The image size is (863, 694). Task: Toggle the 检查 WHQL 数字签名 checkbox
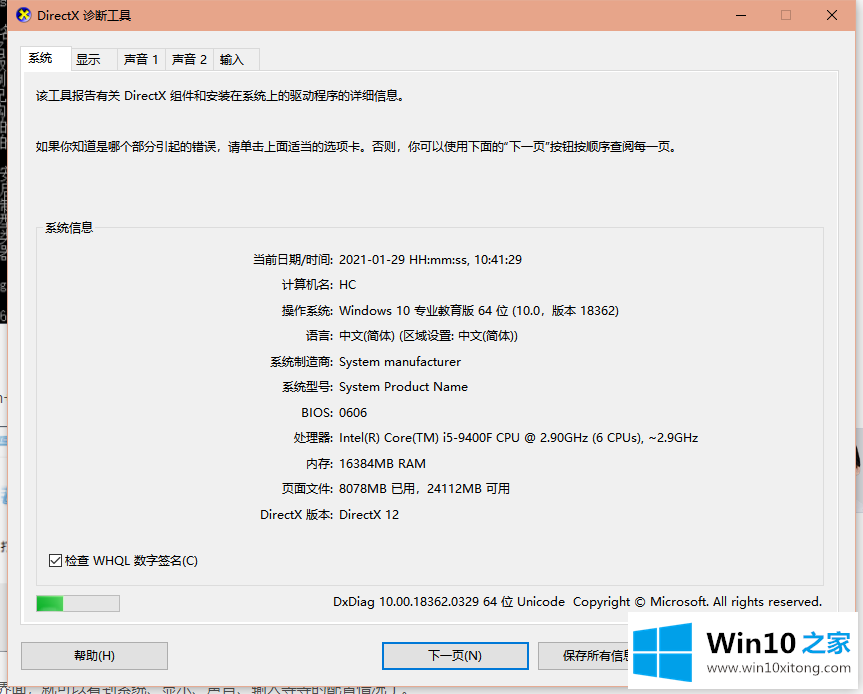[55, 560]
